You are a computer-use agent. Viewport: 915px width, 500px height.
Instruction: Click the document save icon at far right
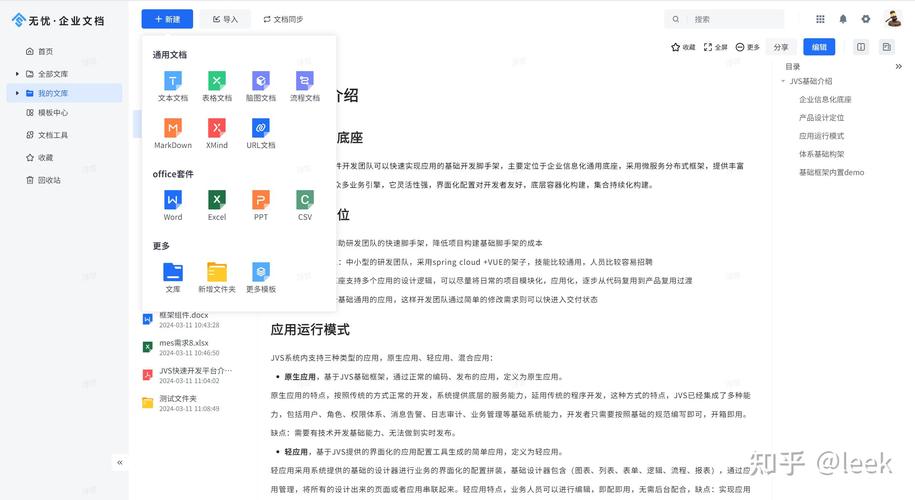(886, 47)
